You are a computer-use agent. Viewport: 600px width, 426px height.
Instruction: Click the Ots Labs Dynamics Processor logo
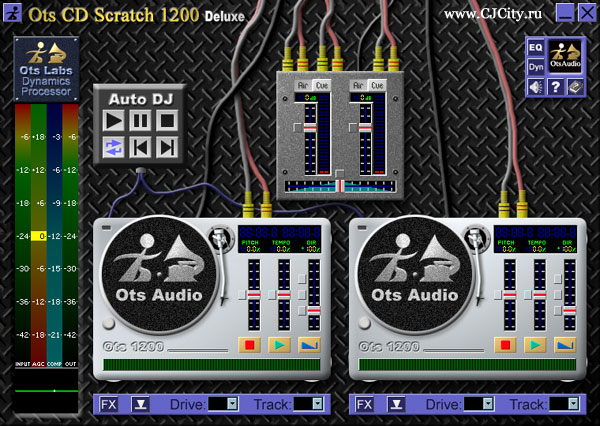pos(46,69)
